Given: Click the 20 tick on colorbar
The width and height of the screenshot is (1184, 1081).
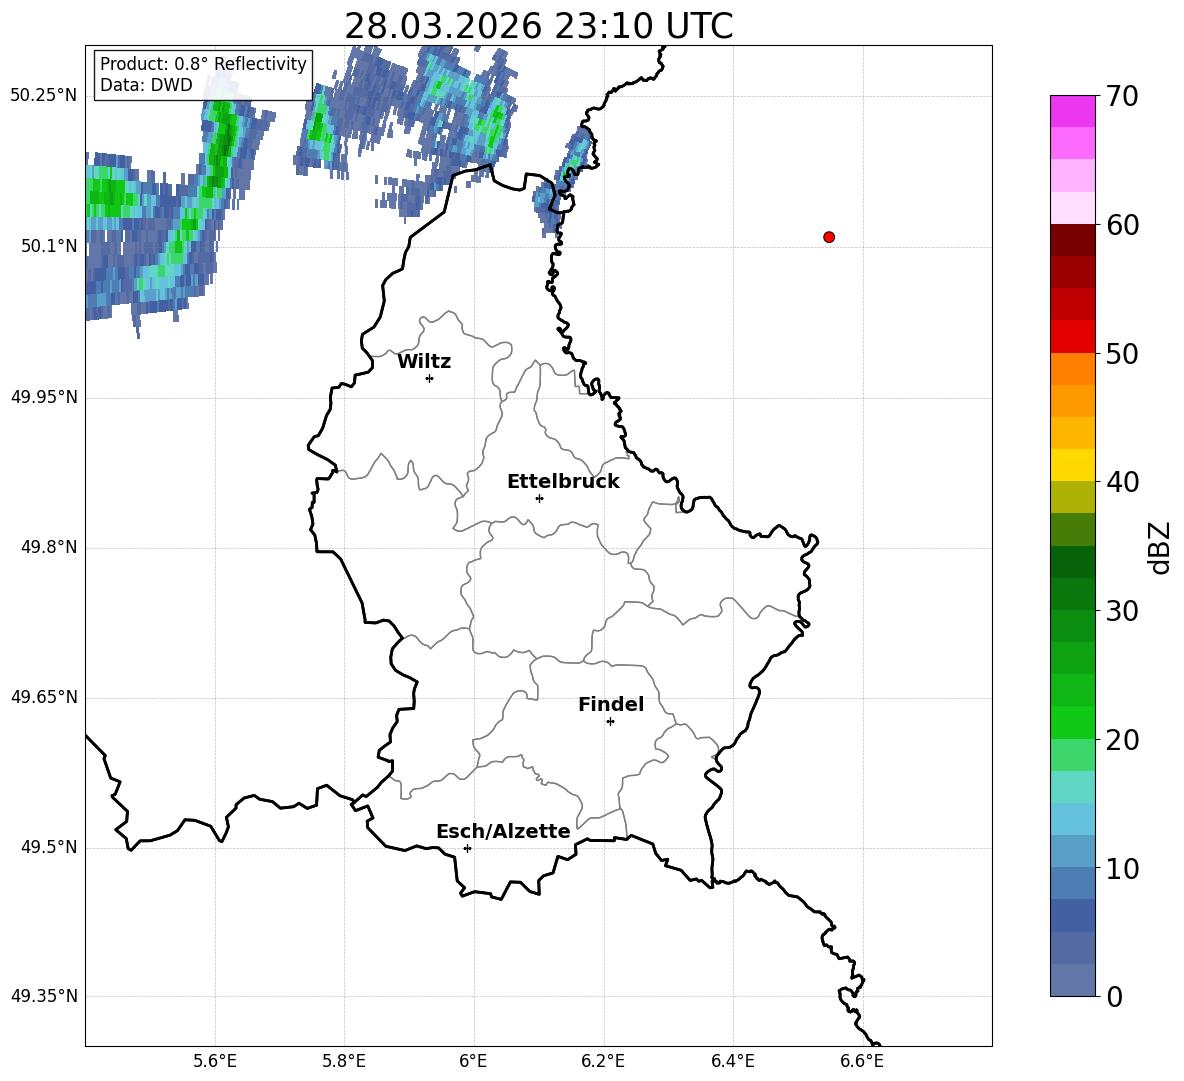Looking at the screenshot, I should tap(1122, 740).
